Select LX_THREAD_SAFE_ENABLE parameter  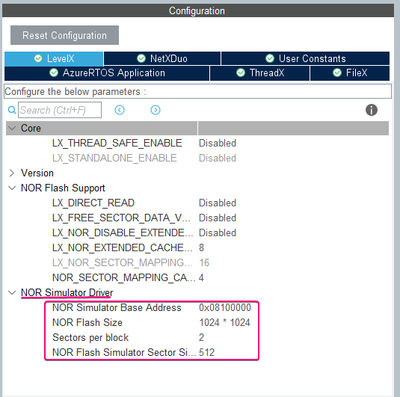click(117, 143)
